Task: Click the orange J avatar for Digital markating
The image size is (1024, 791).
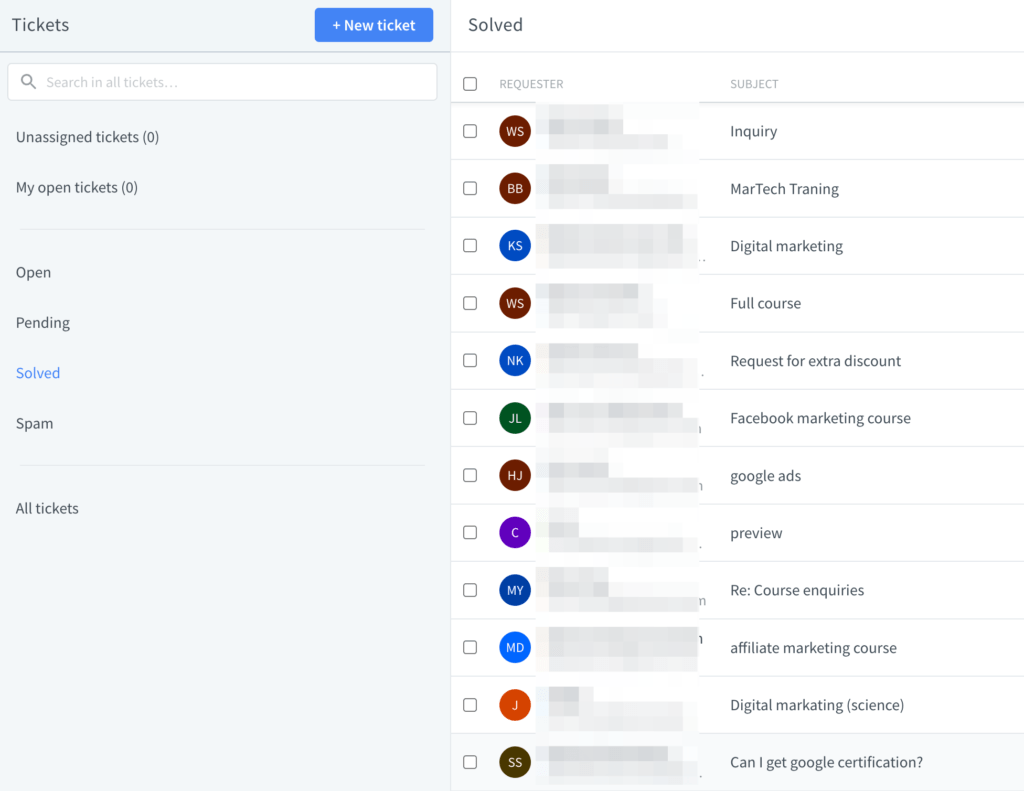Action: pos(514,705)
